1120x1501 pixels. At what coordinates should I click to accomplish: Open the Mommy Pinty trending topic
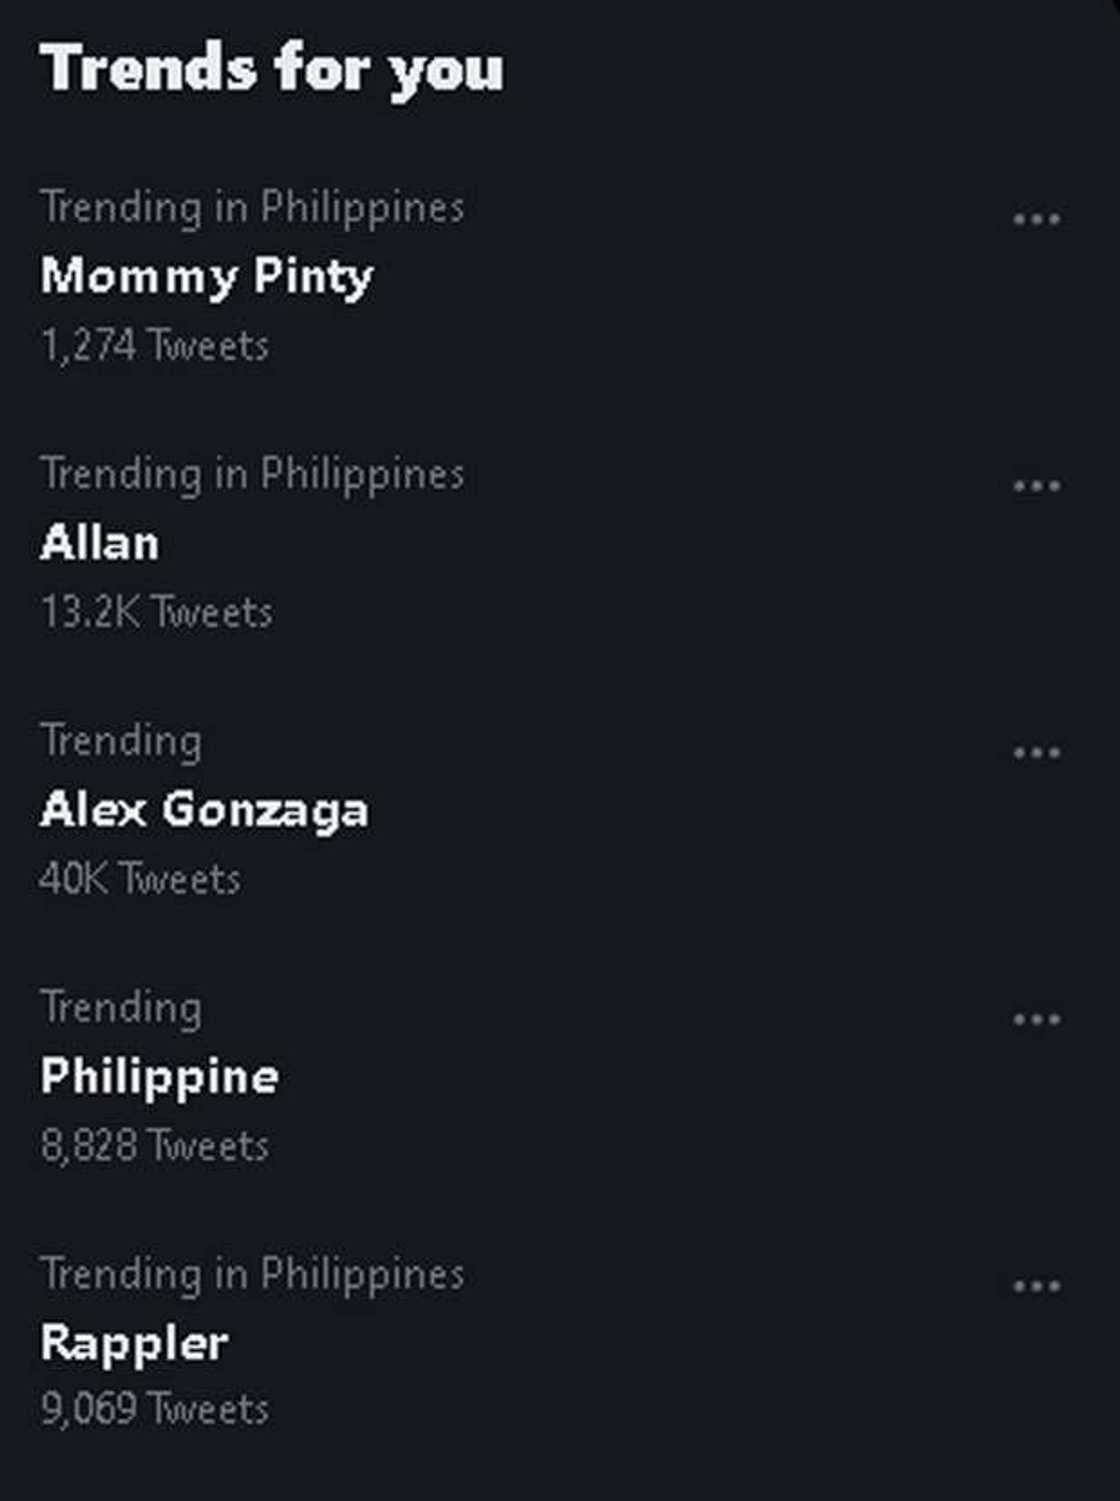(206, 276)
